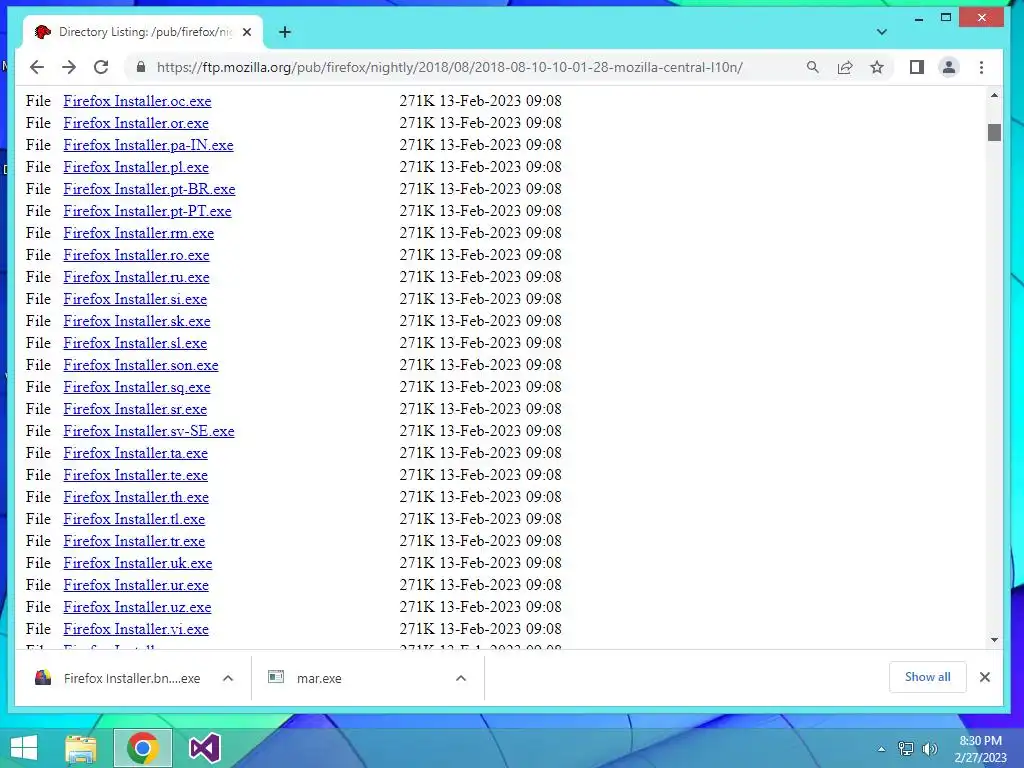Download Firefox Installer.ur.exe
Image resolution: width=1024 pixels, height=768 pixels.
point(136,585)
